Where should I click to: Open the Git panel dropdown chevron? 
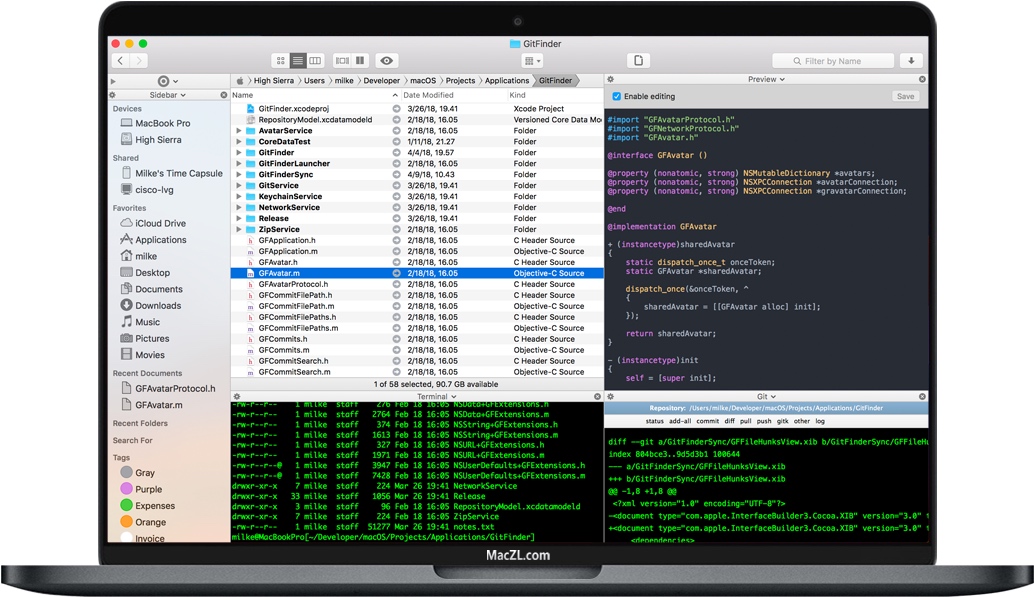(772, 397)
